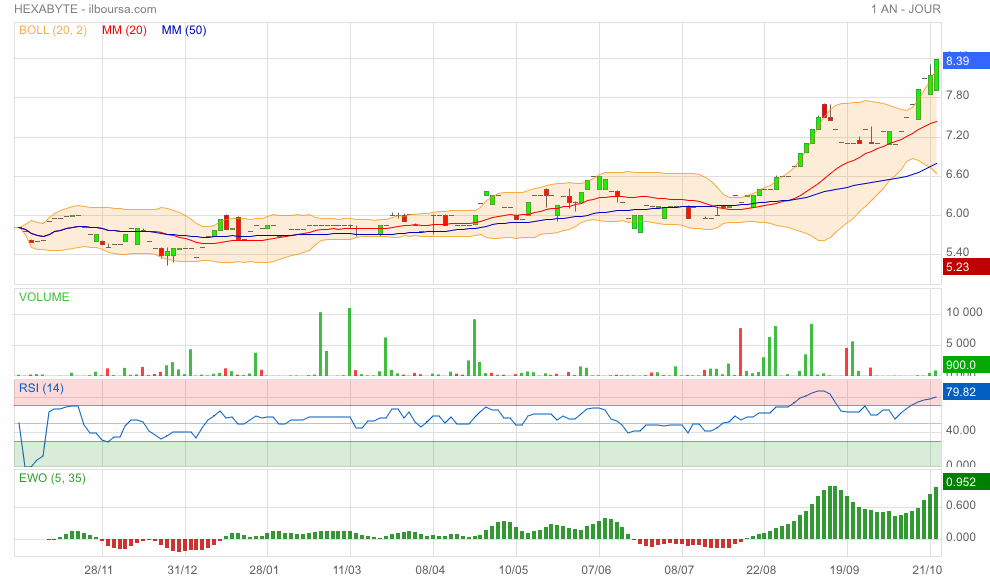Click the 28/11 date axis label
The width and height of the screenshot is (990, 580).
99,570
